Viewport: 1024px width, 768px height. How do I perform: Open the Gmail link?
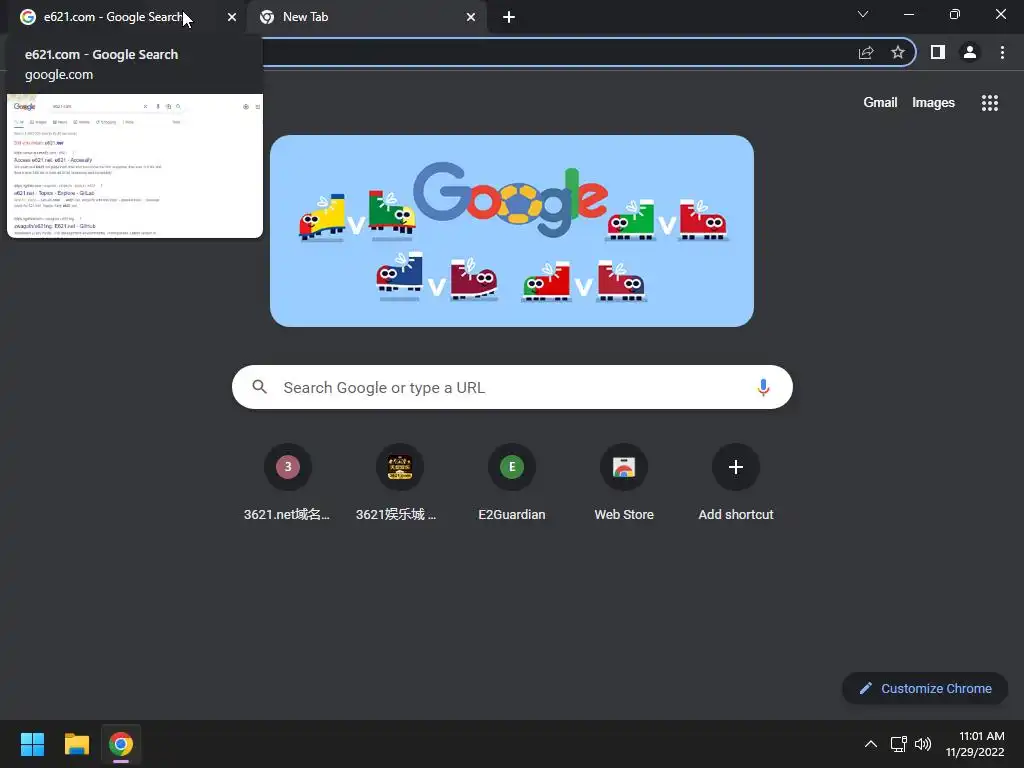880,103
